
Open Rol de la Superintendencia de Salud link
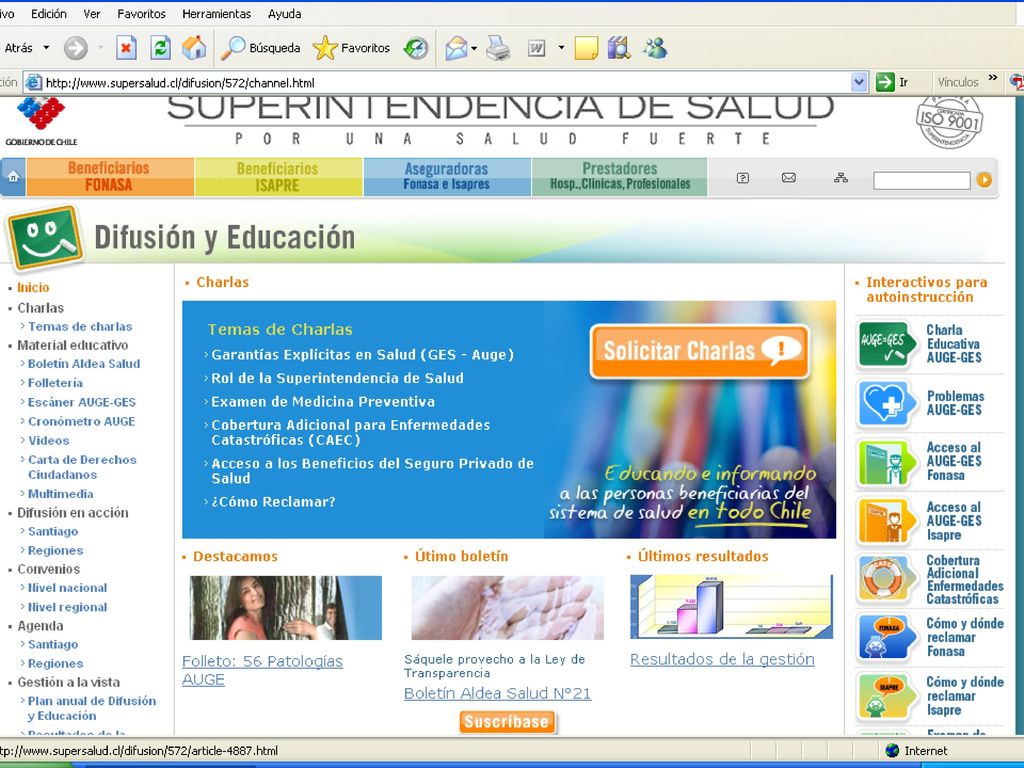point(337,378)
